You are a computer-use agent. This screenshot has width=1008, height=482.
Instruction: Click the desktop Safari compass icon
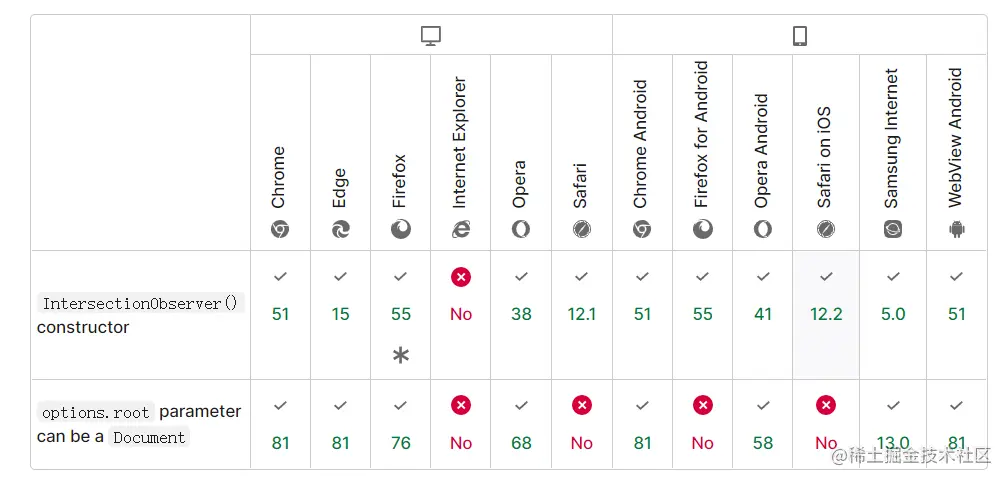click(581, 229)
